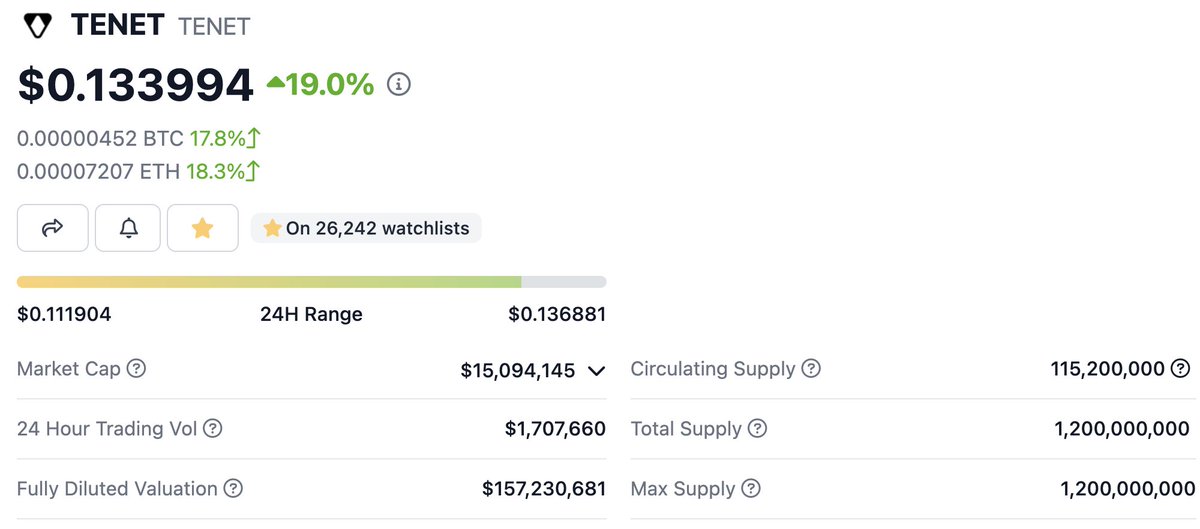The width and height of the screenshot is (1200, 529).
Task: Click the Max Supply help icon
Action: (751, 489)
